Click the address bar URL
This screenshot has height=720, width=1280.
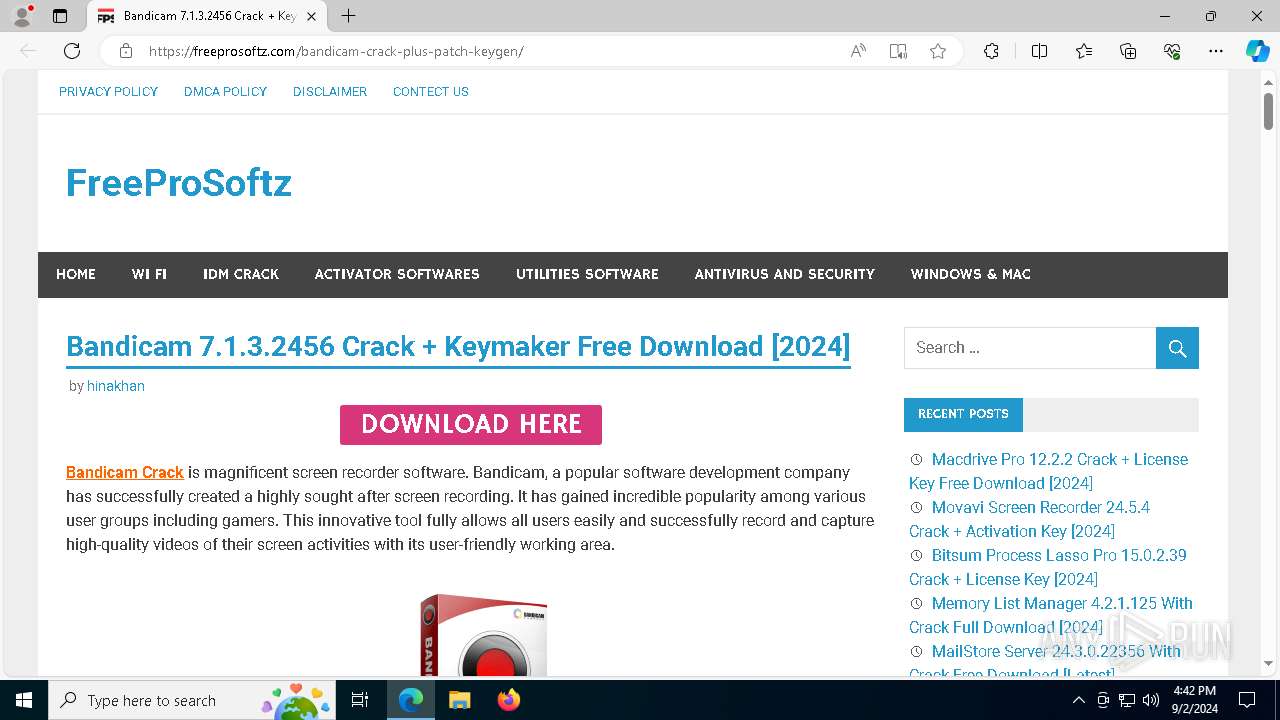[x=336, y=51]
